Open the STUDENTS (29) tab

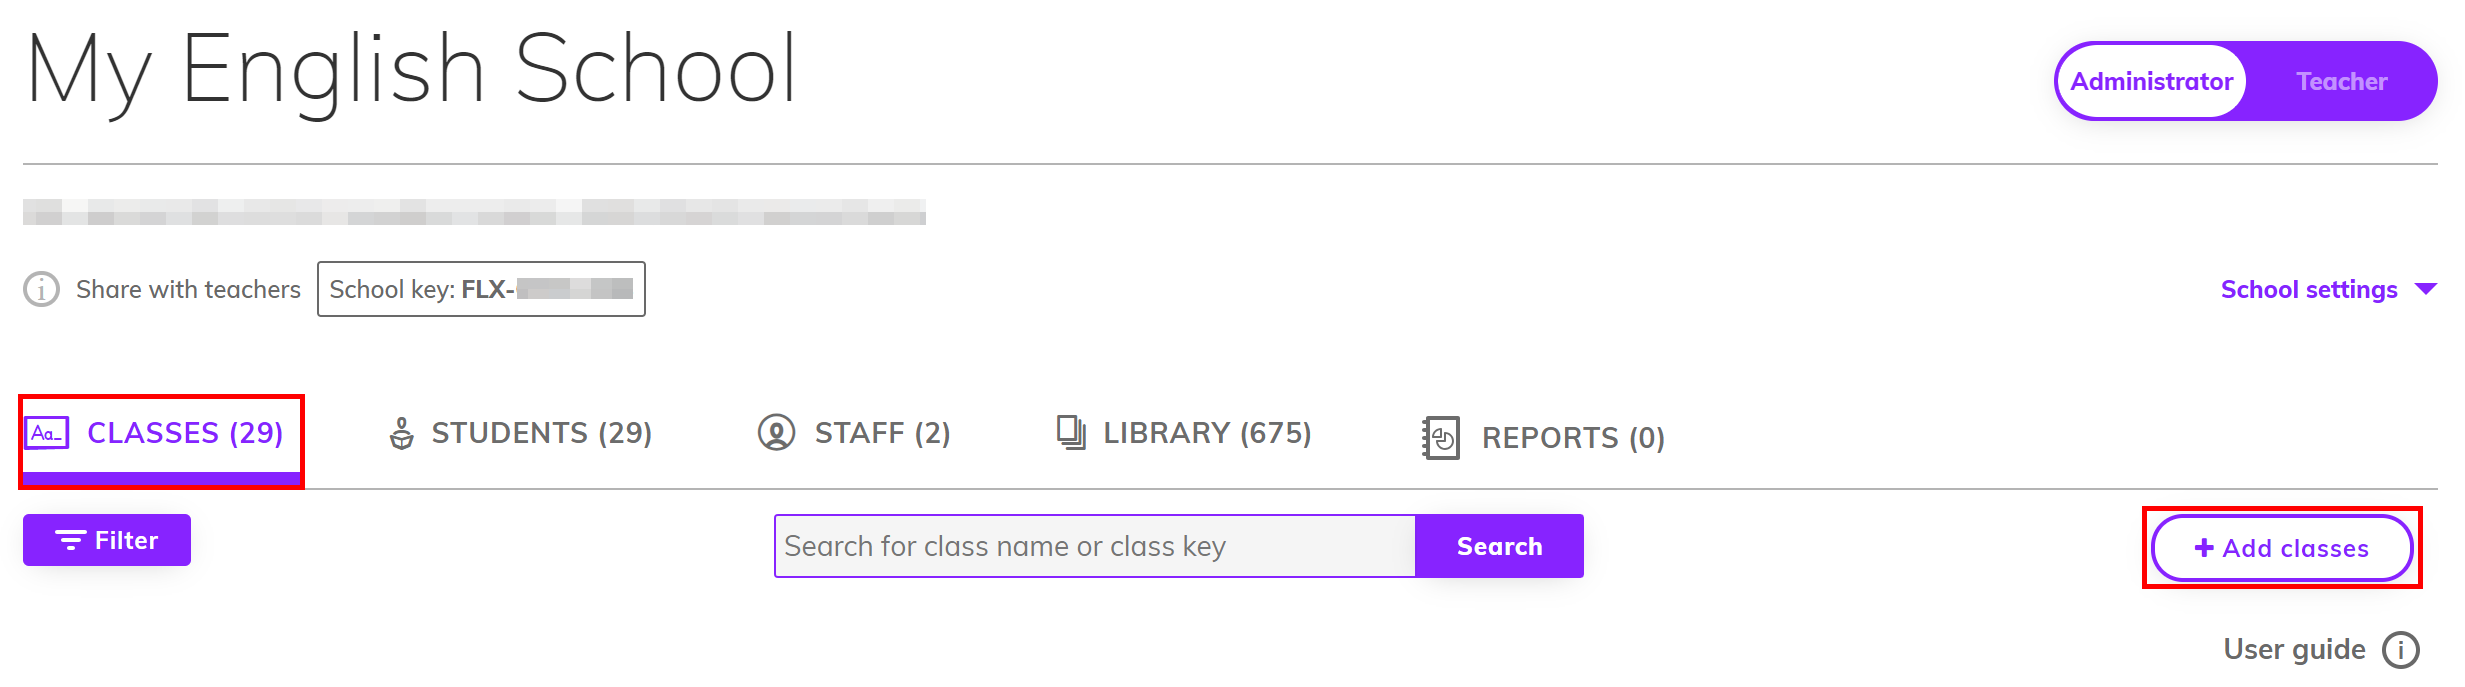[521, 432]
